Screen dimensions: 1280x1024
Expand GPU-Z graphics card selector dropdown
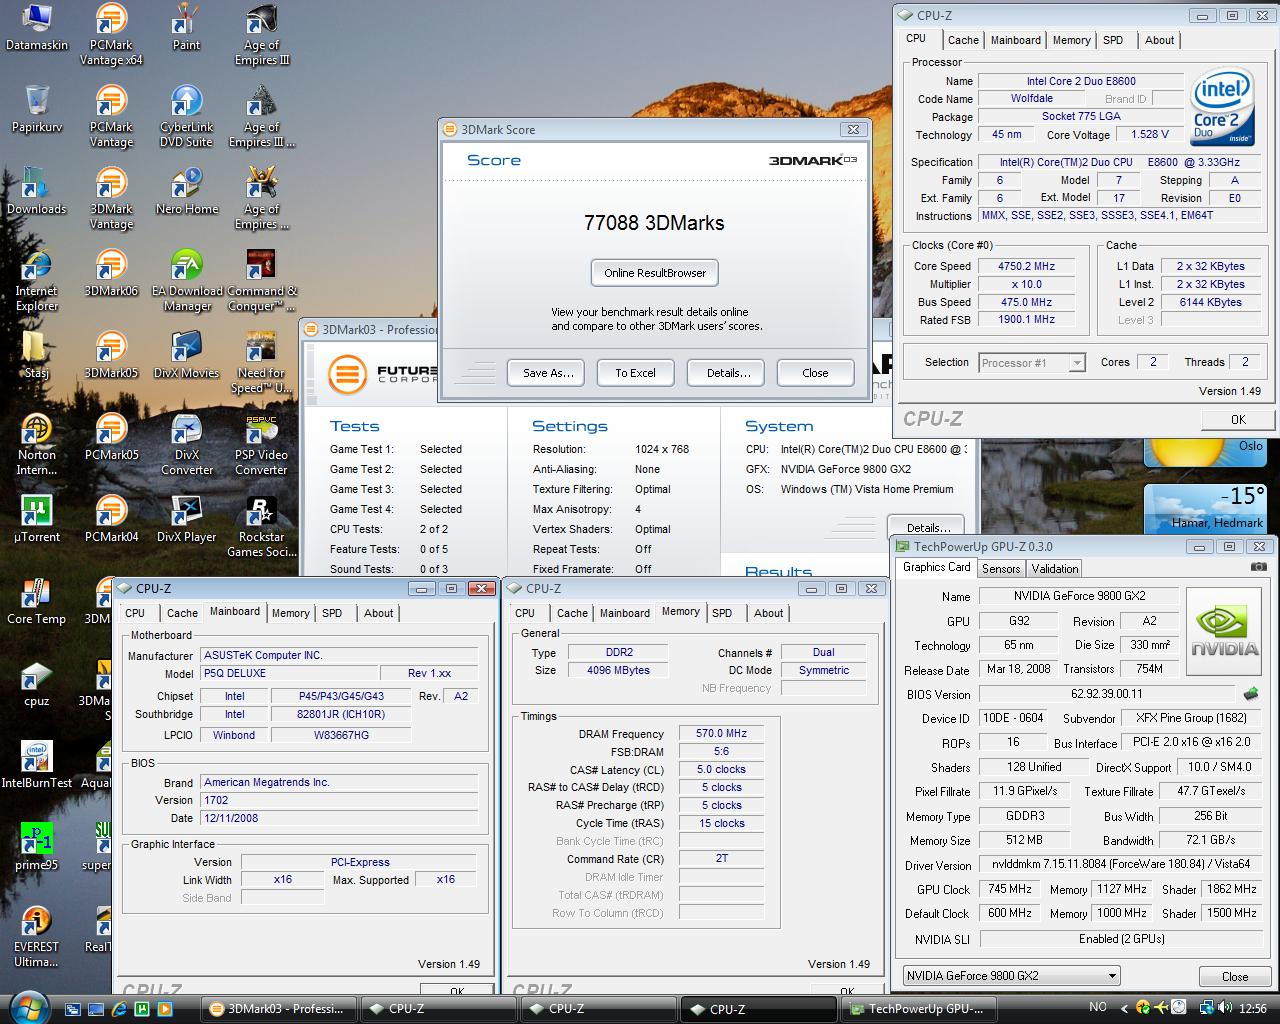pyautogui.click(x=1112, y=976)
